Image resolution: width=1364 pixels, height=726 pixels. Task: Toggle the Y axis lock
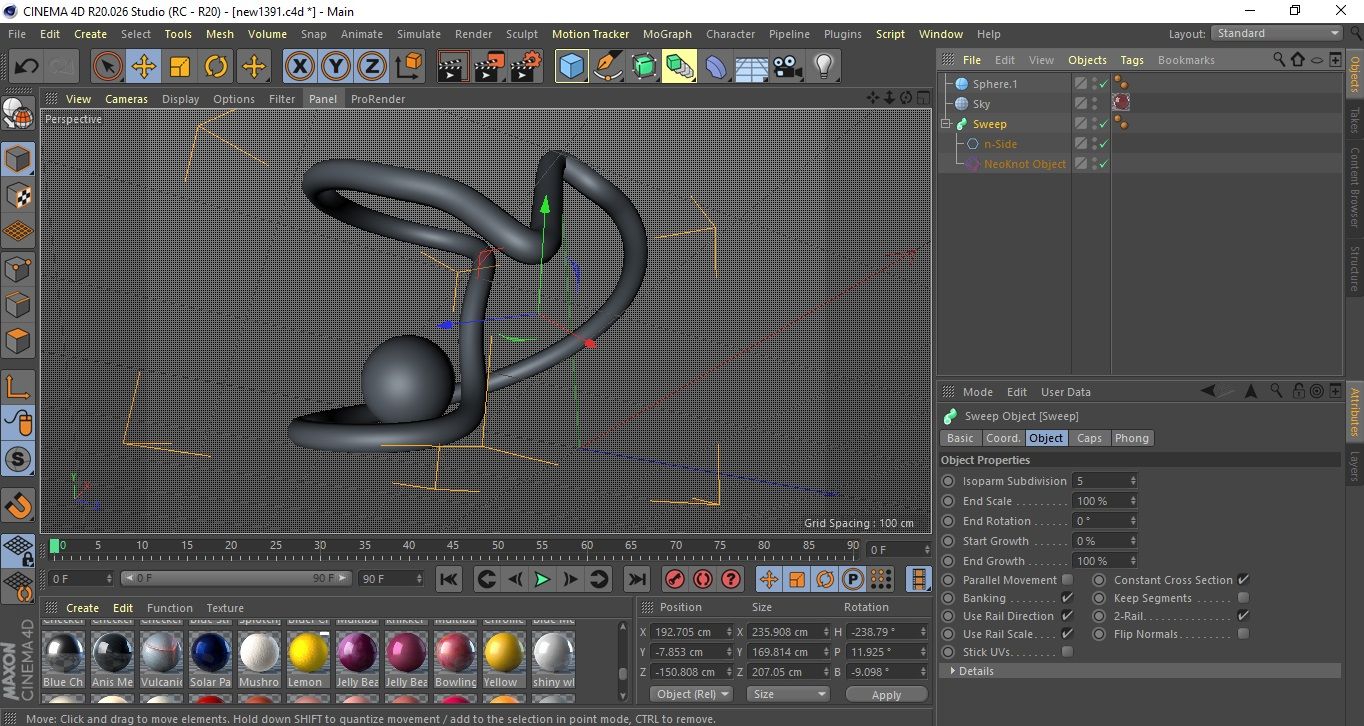pyautogui.click(x=336, y=67)
